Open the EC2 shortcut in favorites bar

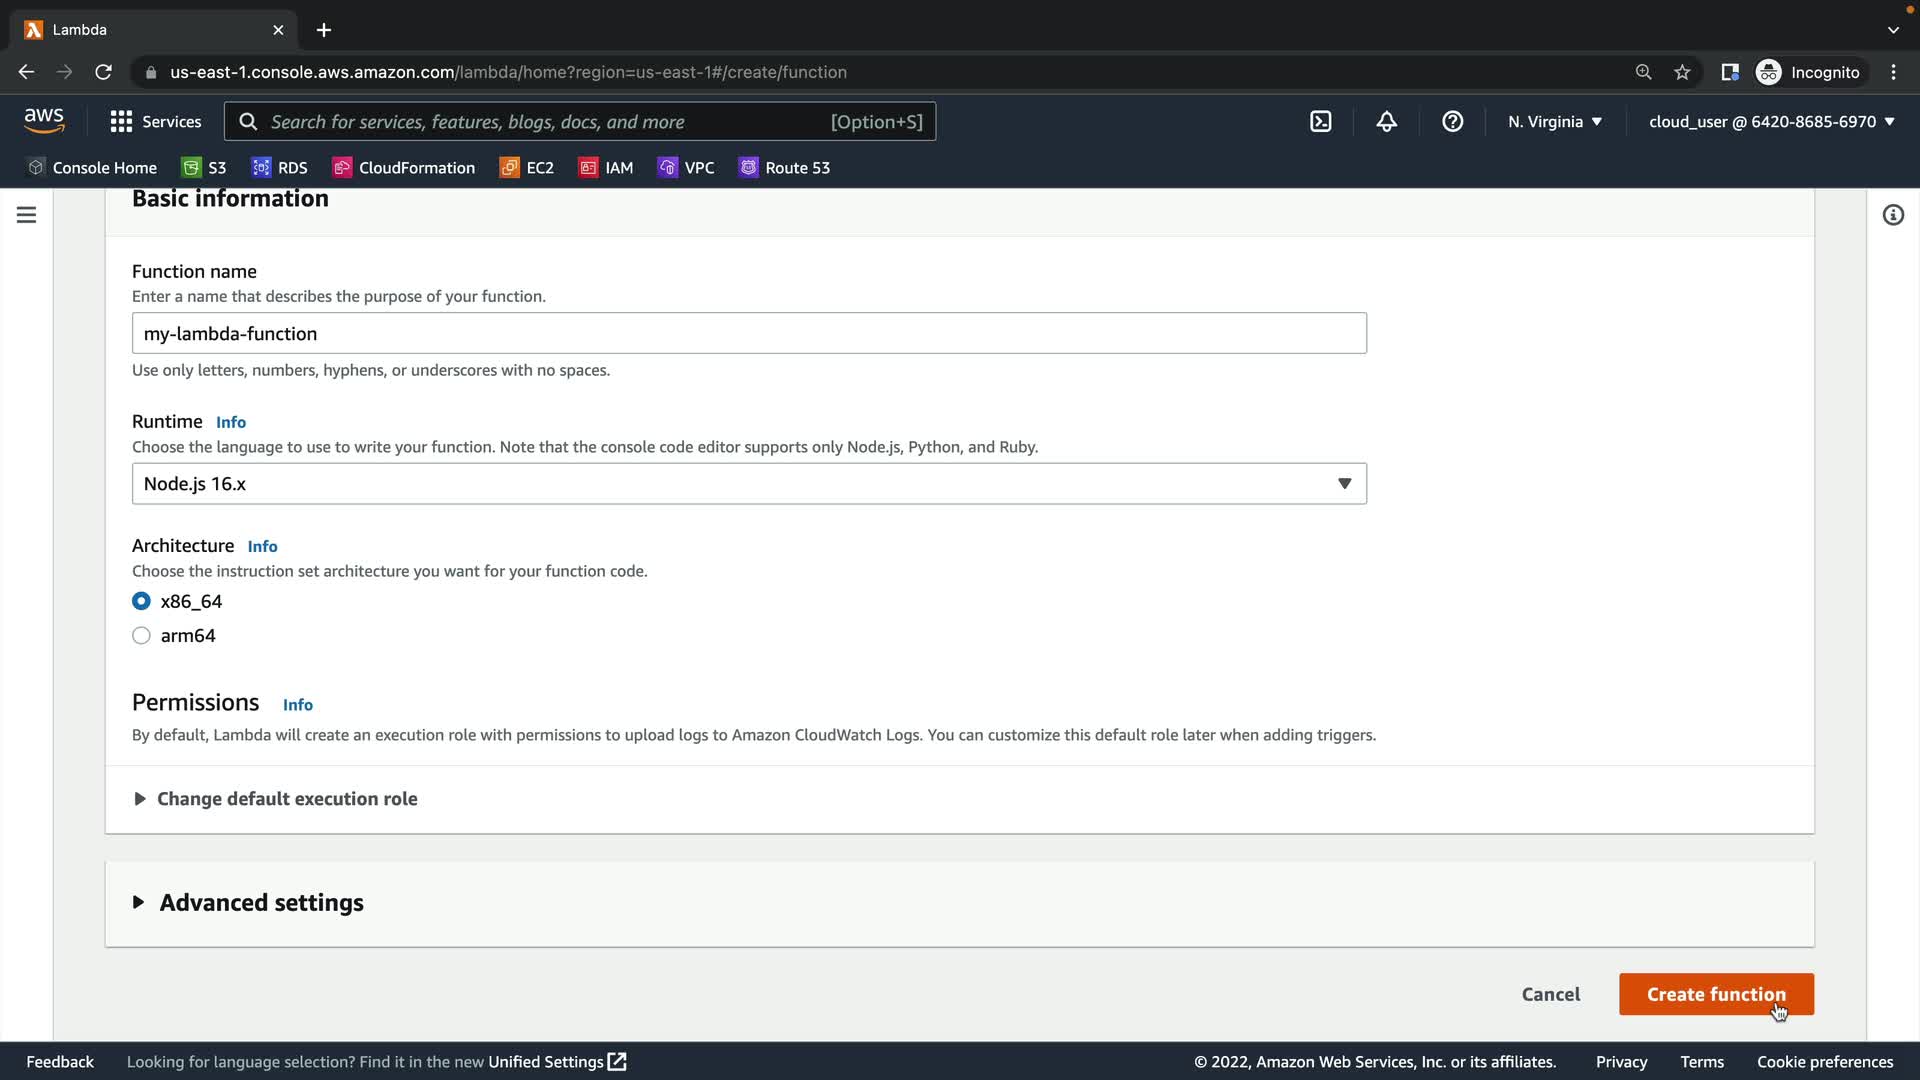[x=527, y=168]
